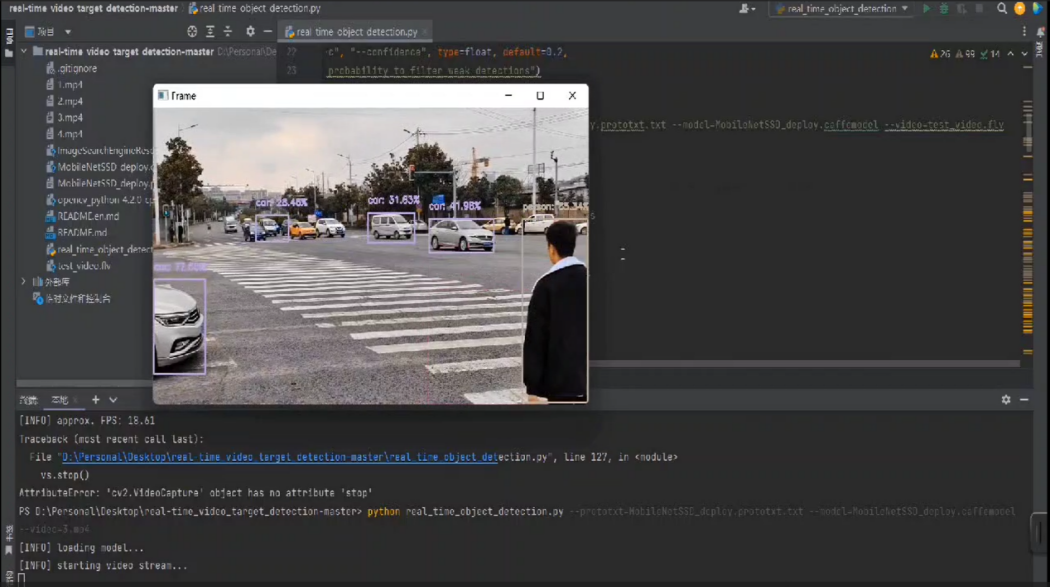
Task: Click the weak warnings count indicator
Action: click(x=965, y=54)
